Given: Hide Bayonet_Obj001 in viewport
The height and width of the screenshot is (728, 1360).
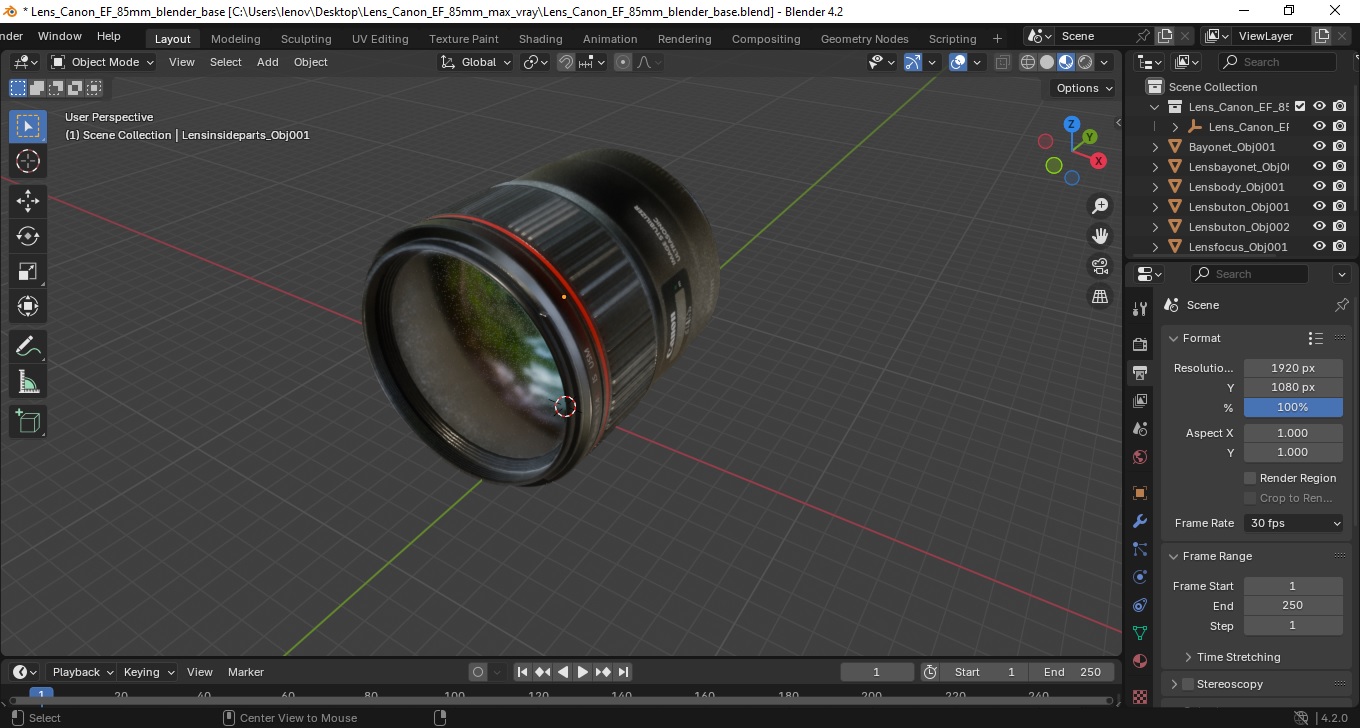Looking at the screenshot, I should coord(1319,147).
